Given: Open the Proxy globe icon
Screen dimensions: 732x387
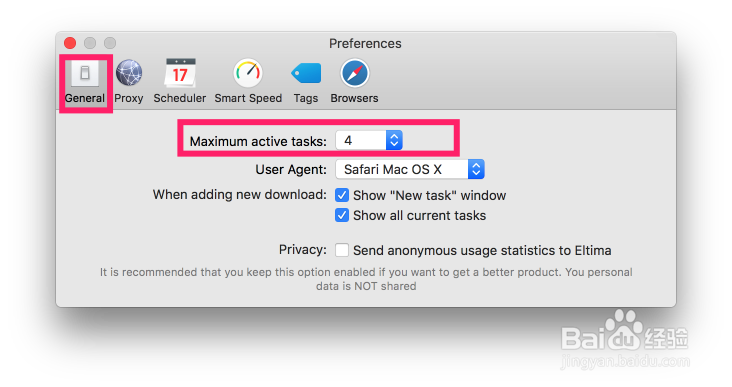Looking at the screenshot, I should pyautogui.click(x=129, y=73).
